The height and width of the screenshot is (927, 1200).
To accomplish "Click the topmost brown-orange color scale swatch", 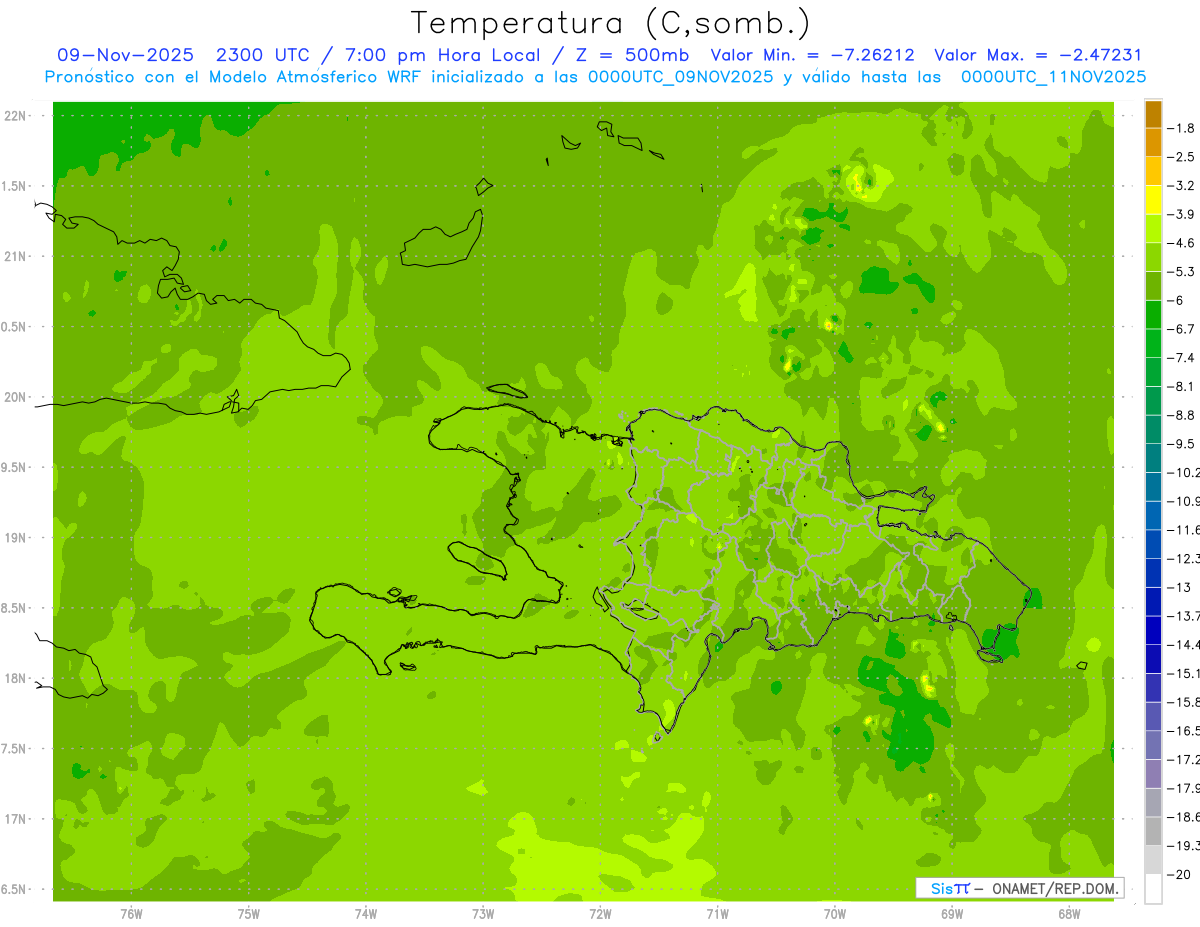I will point(1153,114).
